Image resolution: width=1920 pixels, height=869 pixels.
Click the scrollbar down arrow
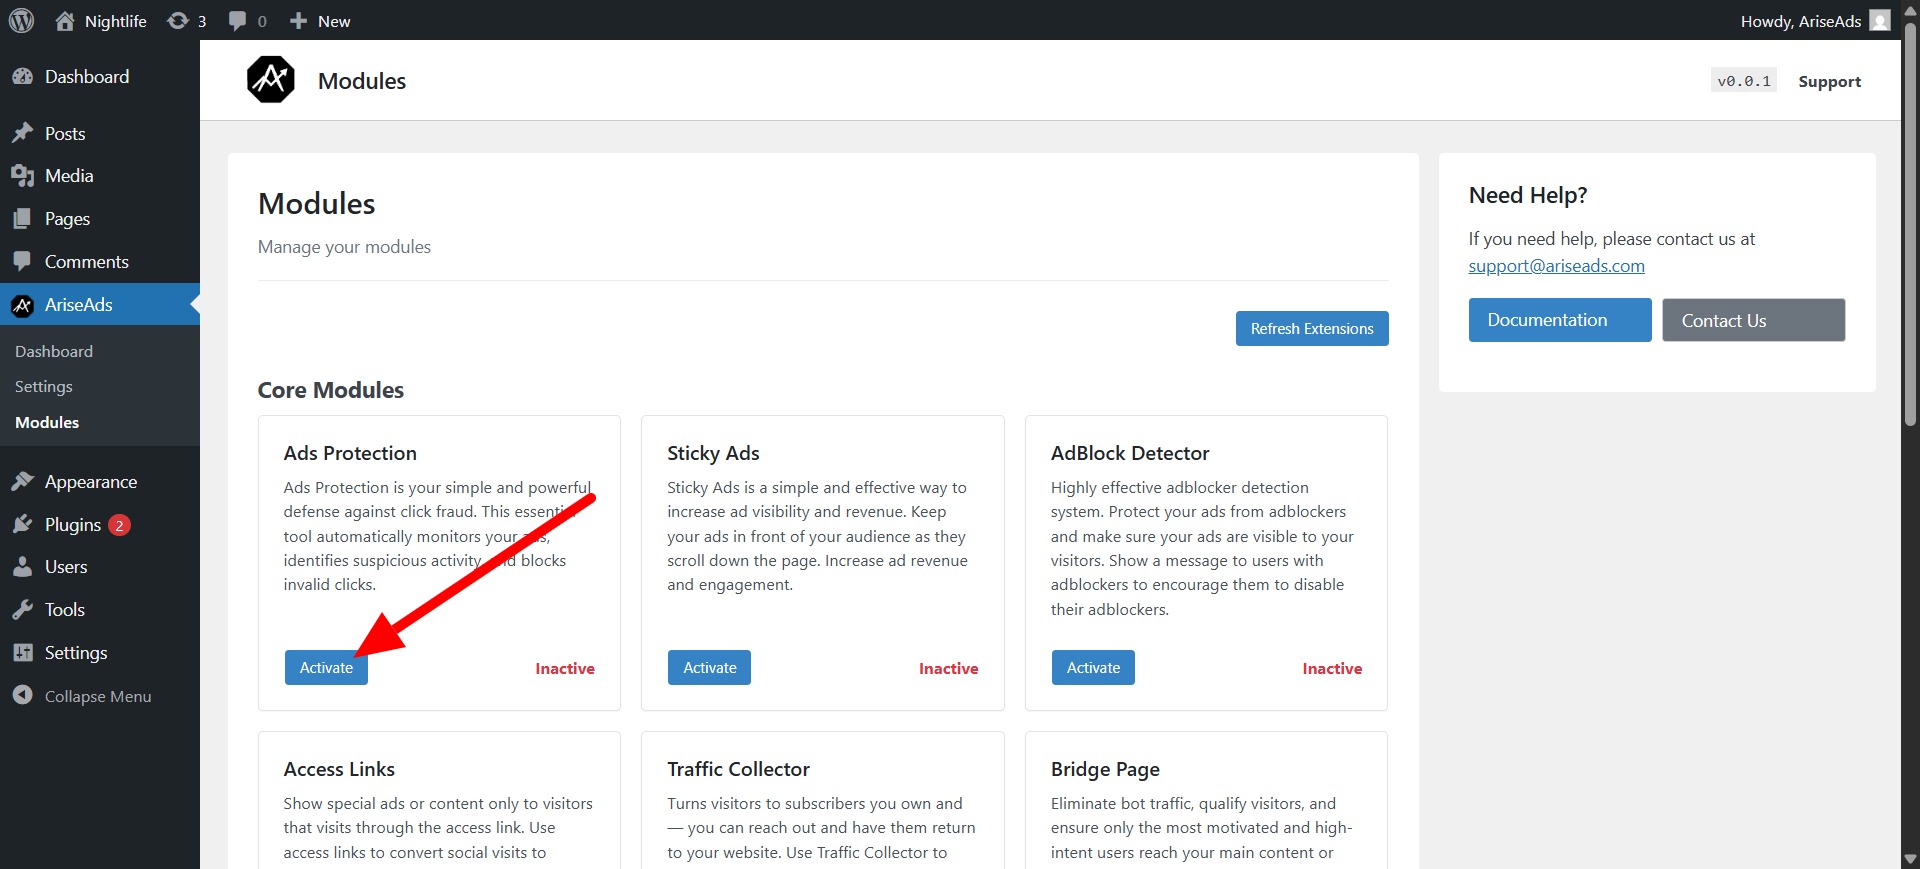(1910, 859)
